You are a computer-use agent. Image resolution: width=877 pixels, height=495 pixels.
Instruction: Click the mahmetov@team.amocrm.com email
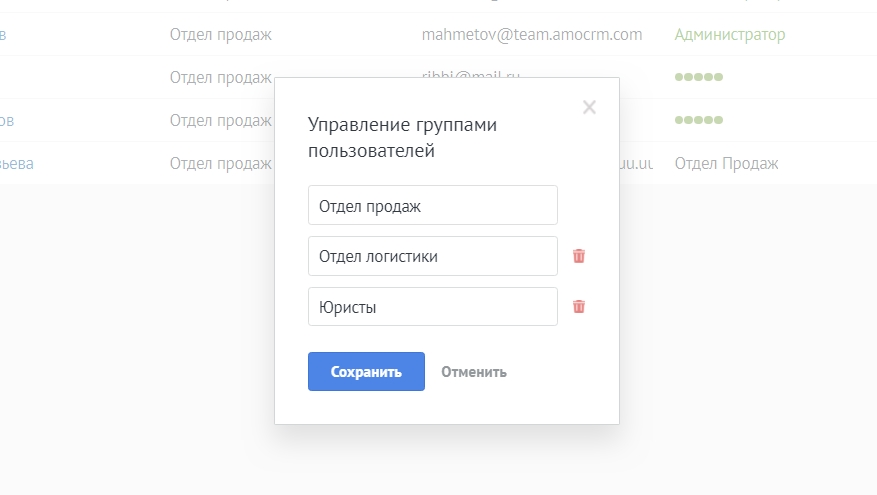point(531,35)
